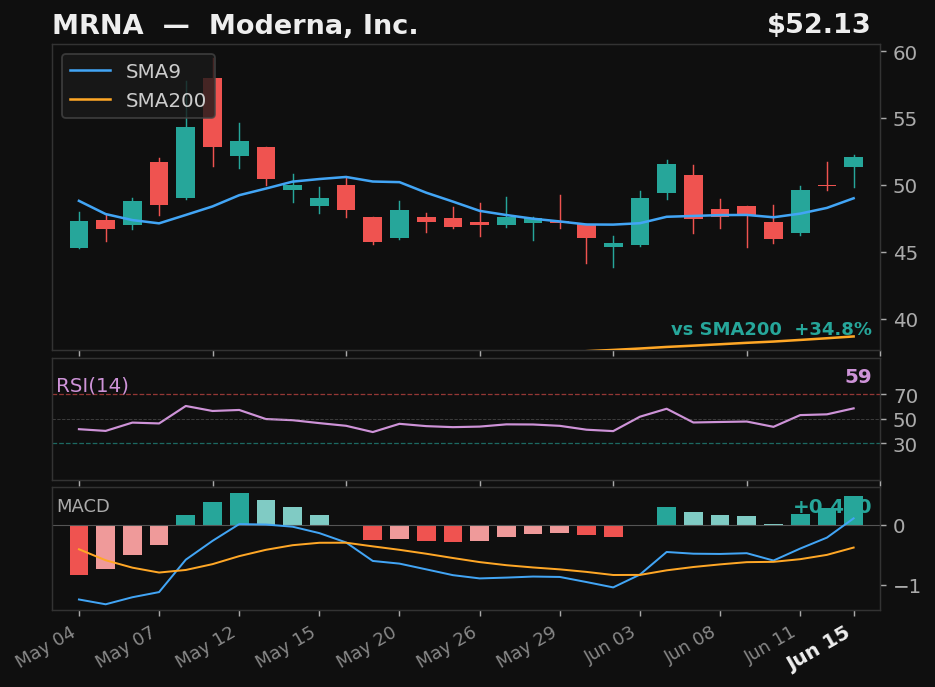Click the $52.13 price label

click(818, 24)
